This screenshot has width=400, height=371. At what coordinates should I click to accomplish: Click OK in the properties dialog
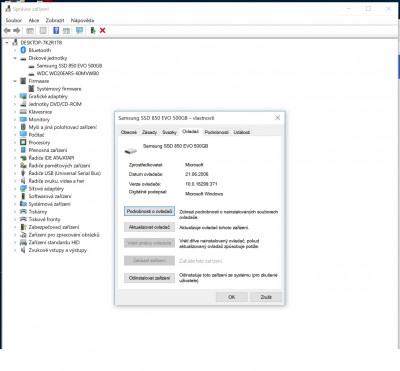click(x=232, y=297)
